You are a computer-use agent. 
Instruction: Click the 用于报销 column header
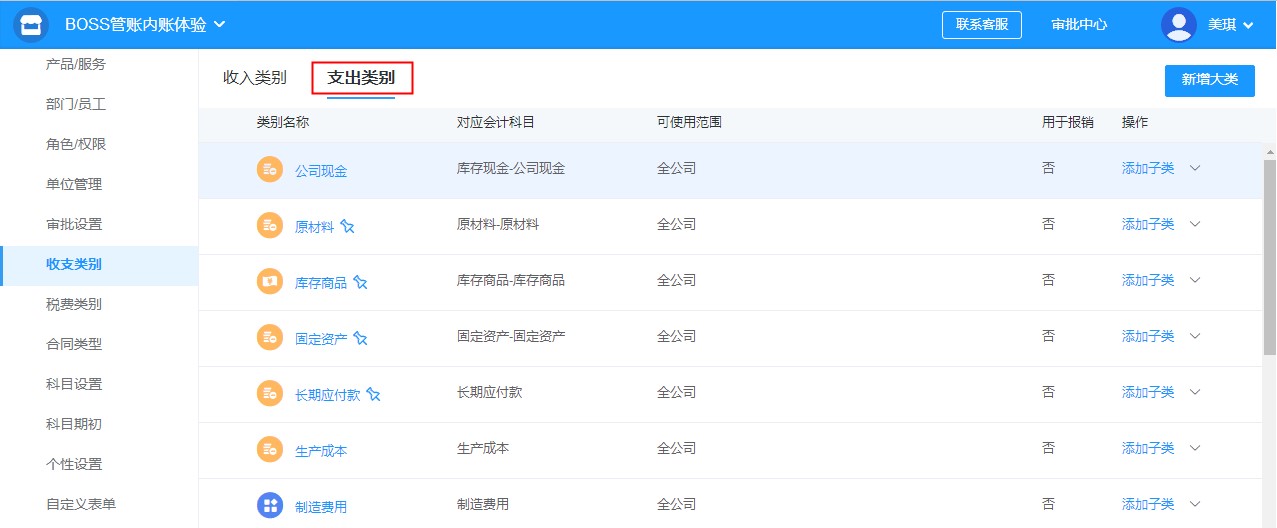click(x=1068, y=122)
